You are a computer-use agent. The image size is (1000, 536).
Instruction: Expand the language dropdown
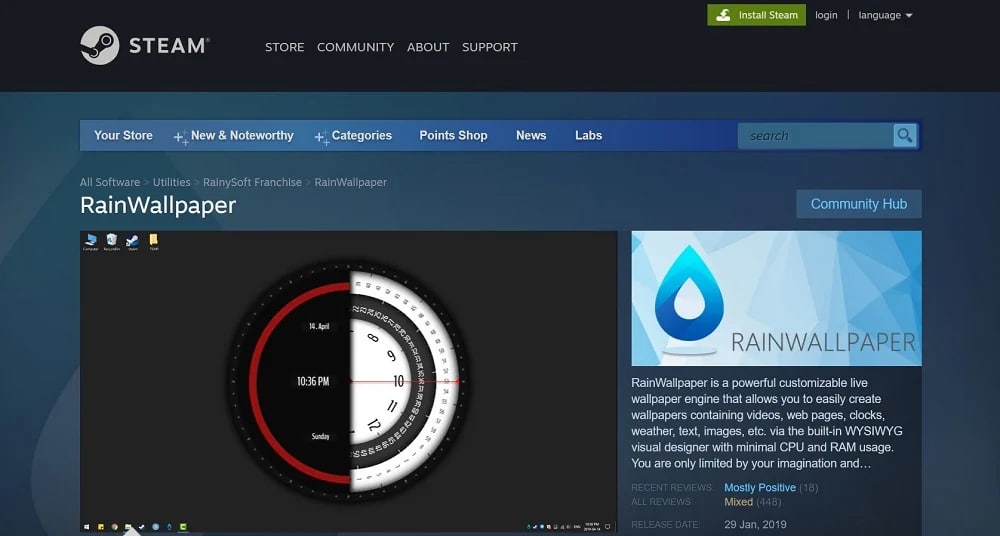tap(885, 15)
